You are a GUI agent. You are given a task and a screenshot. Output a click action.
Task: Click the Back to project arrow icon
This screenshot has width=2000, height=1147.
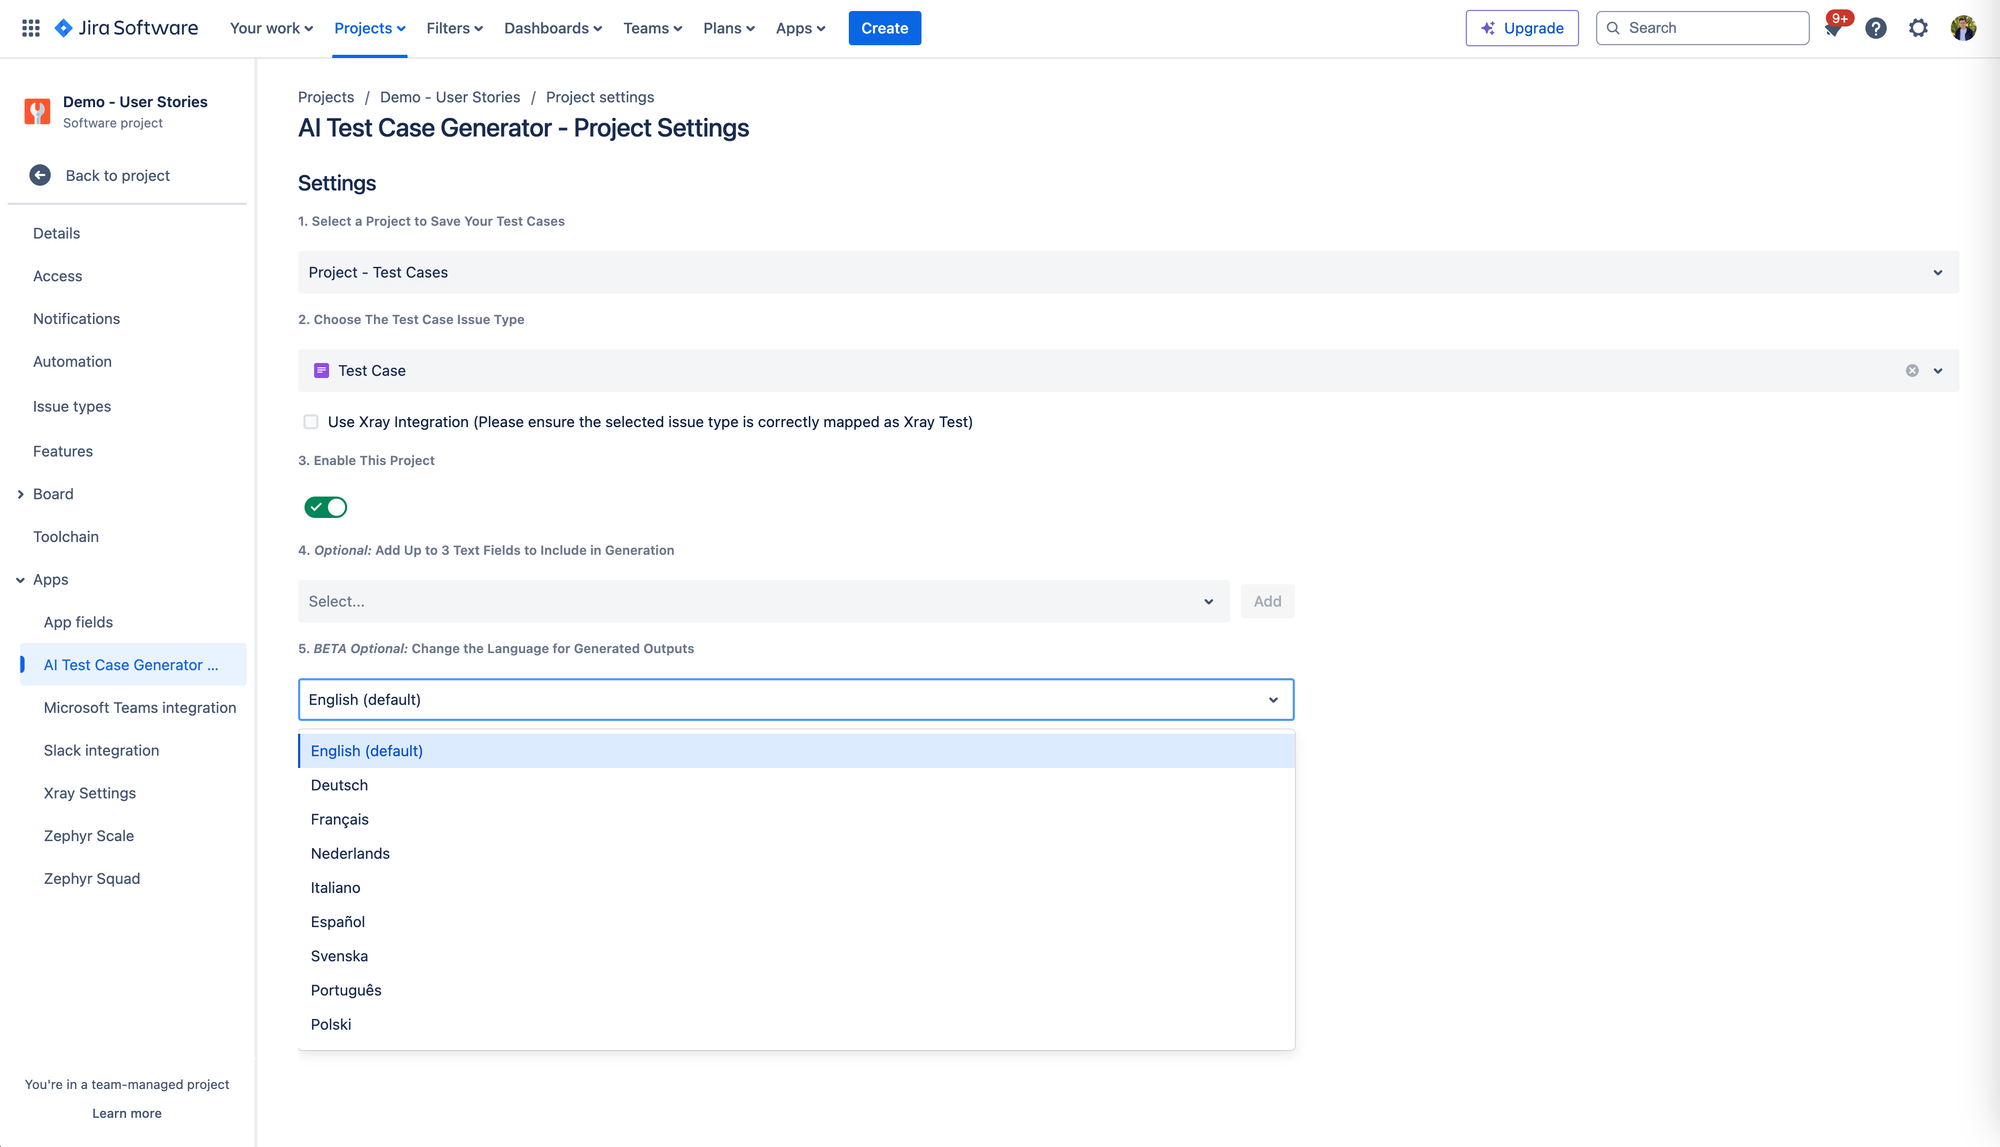click(40, 175)
